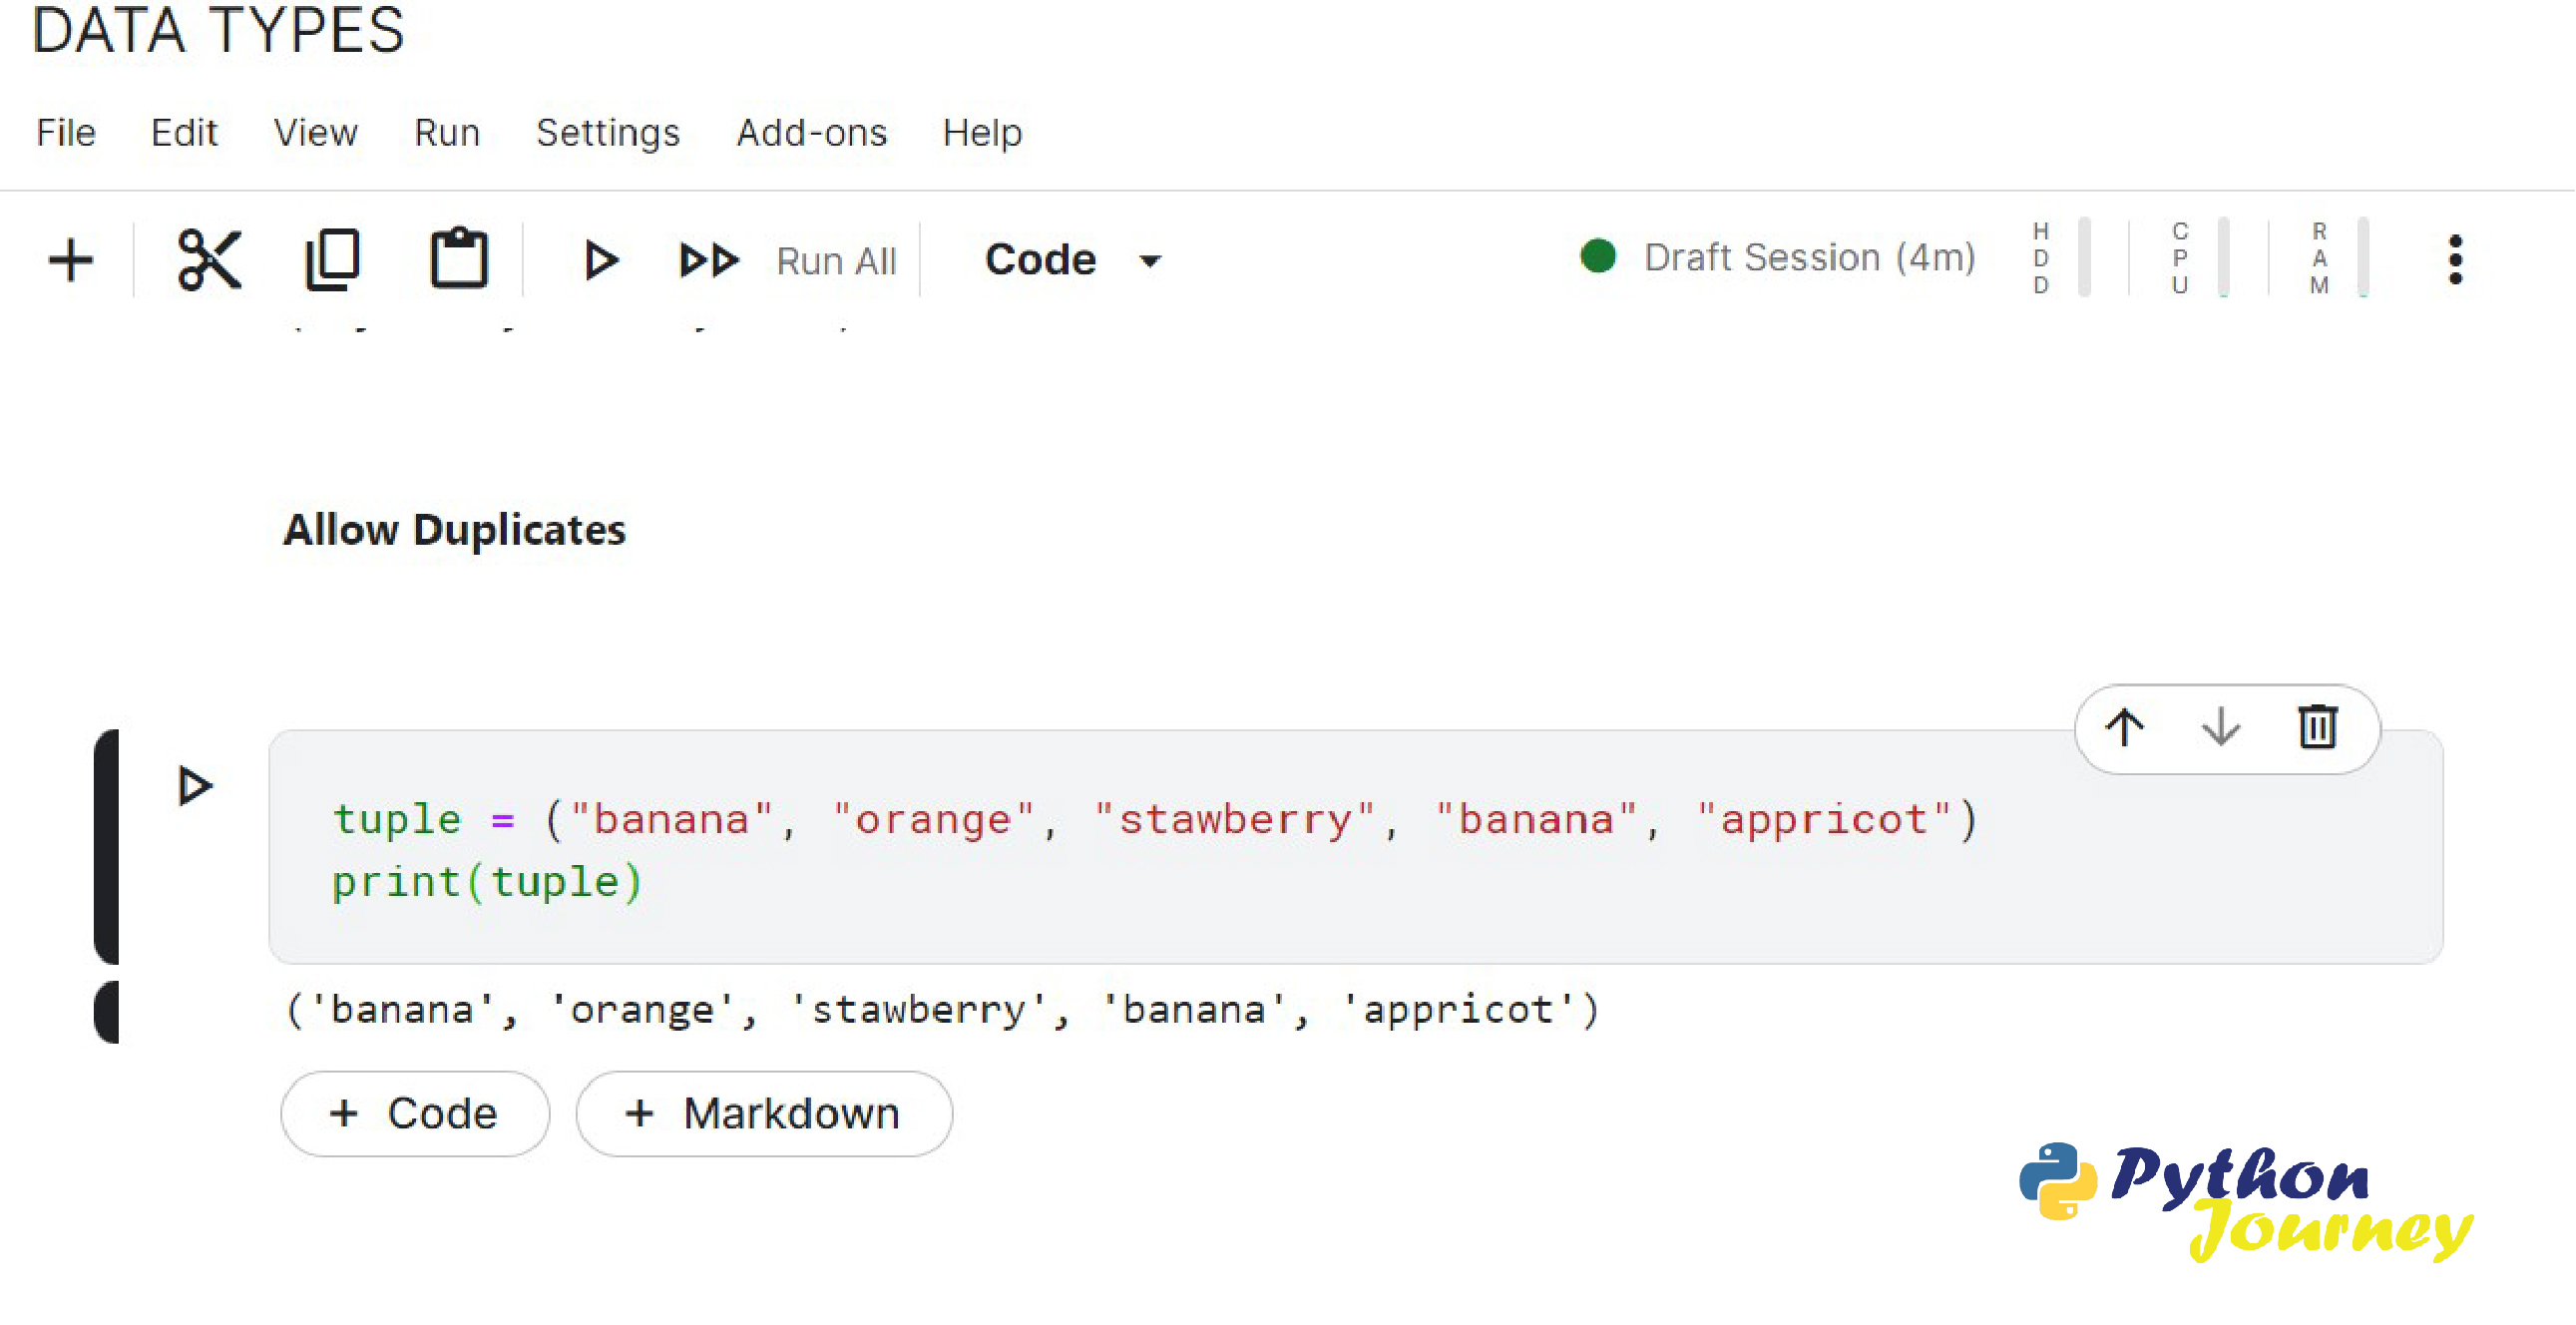The height and width of the screenshot is (1325, 2576).
Task: Click the fast-forward Run All icon
Action: (x=708, y=260)
